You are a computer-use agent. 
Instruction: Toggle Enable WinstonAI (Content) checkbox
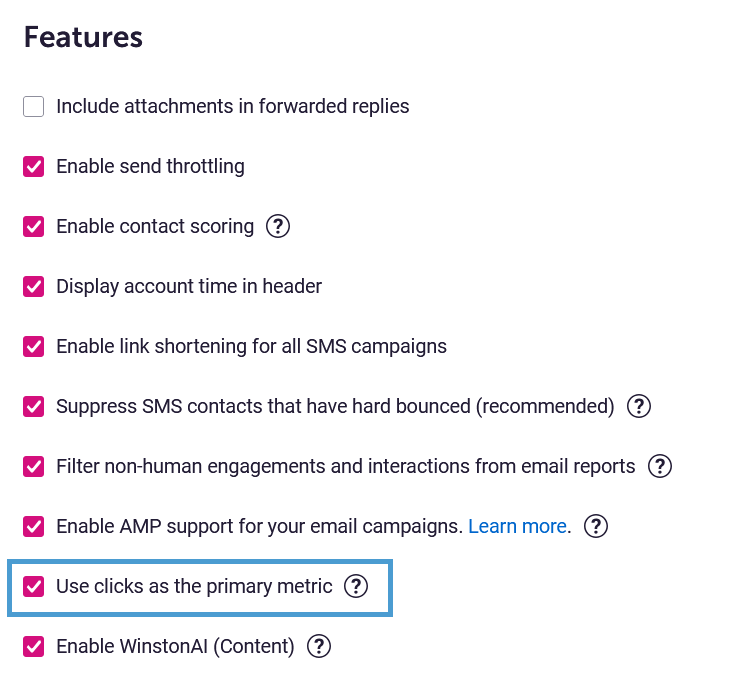pyautogui.click(x=34, y=646)
